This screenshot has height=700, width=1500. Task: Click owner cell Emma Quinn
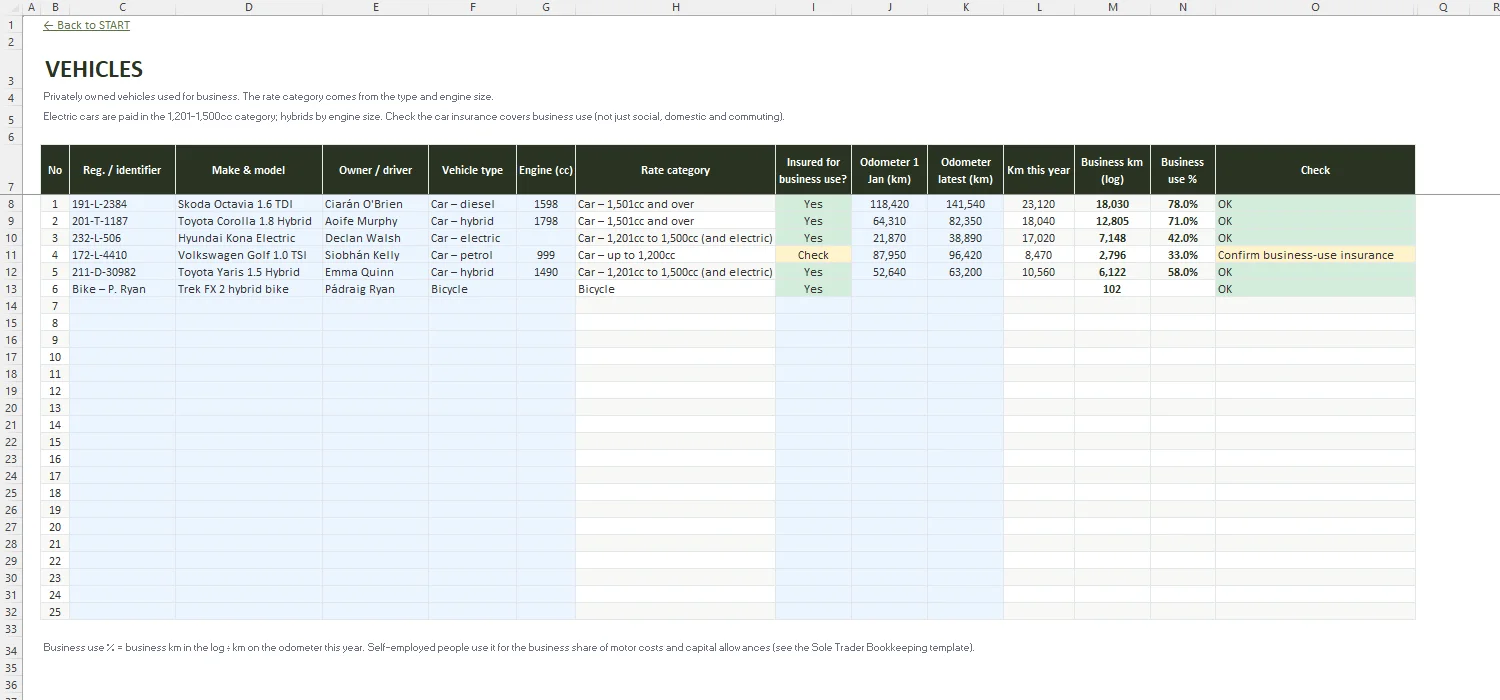click(375, 272)
